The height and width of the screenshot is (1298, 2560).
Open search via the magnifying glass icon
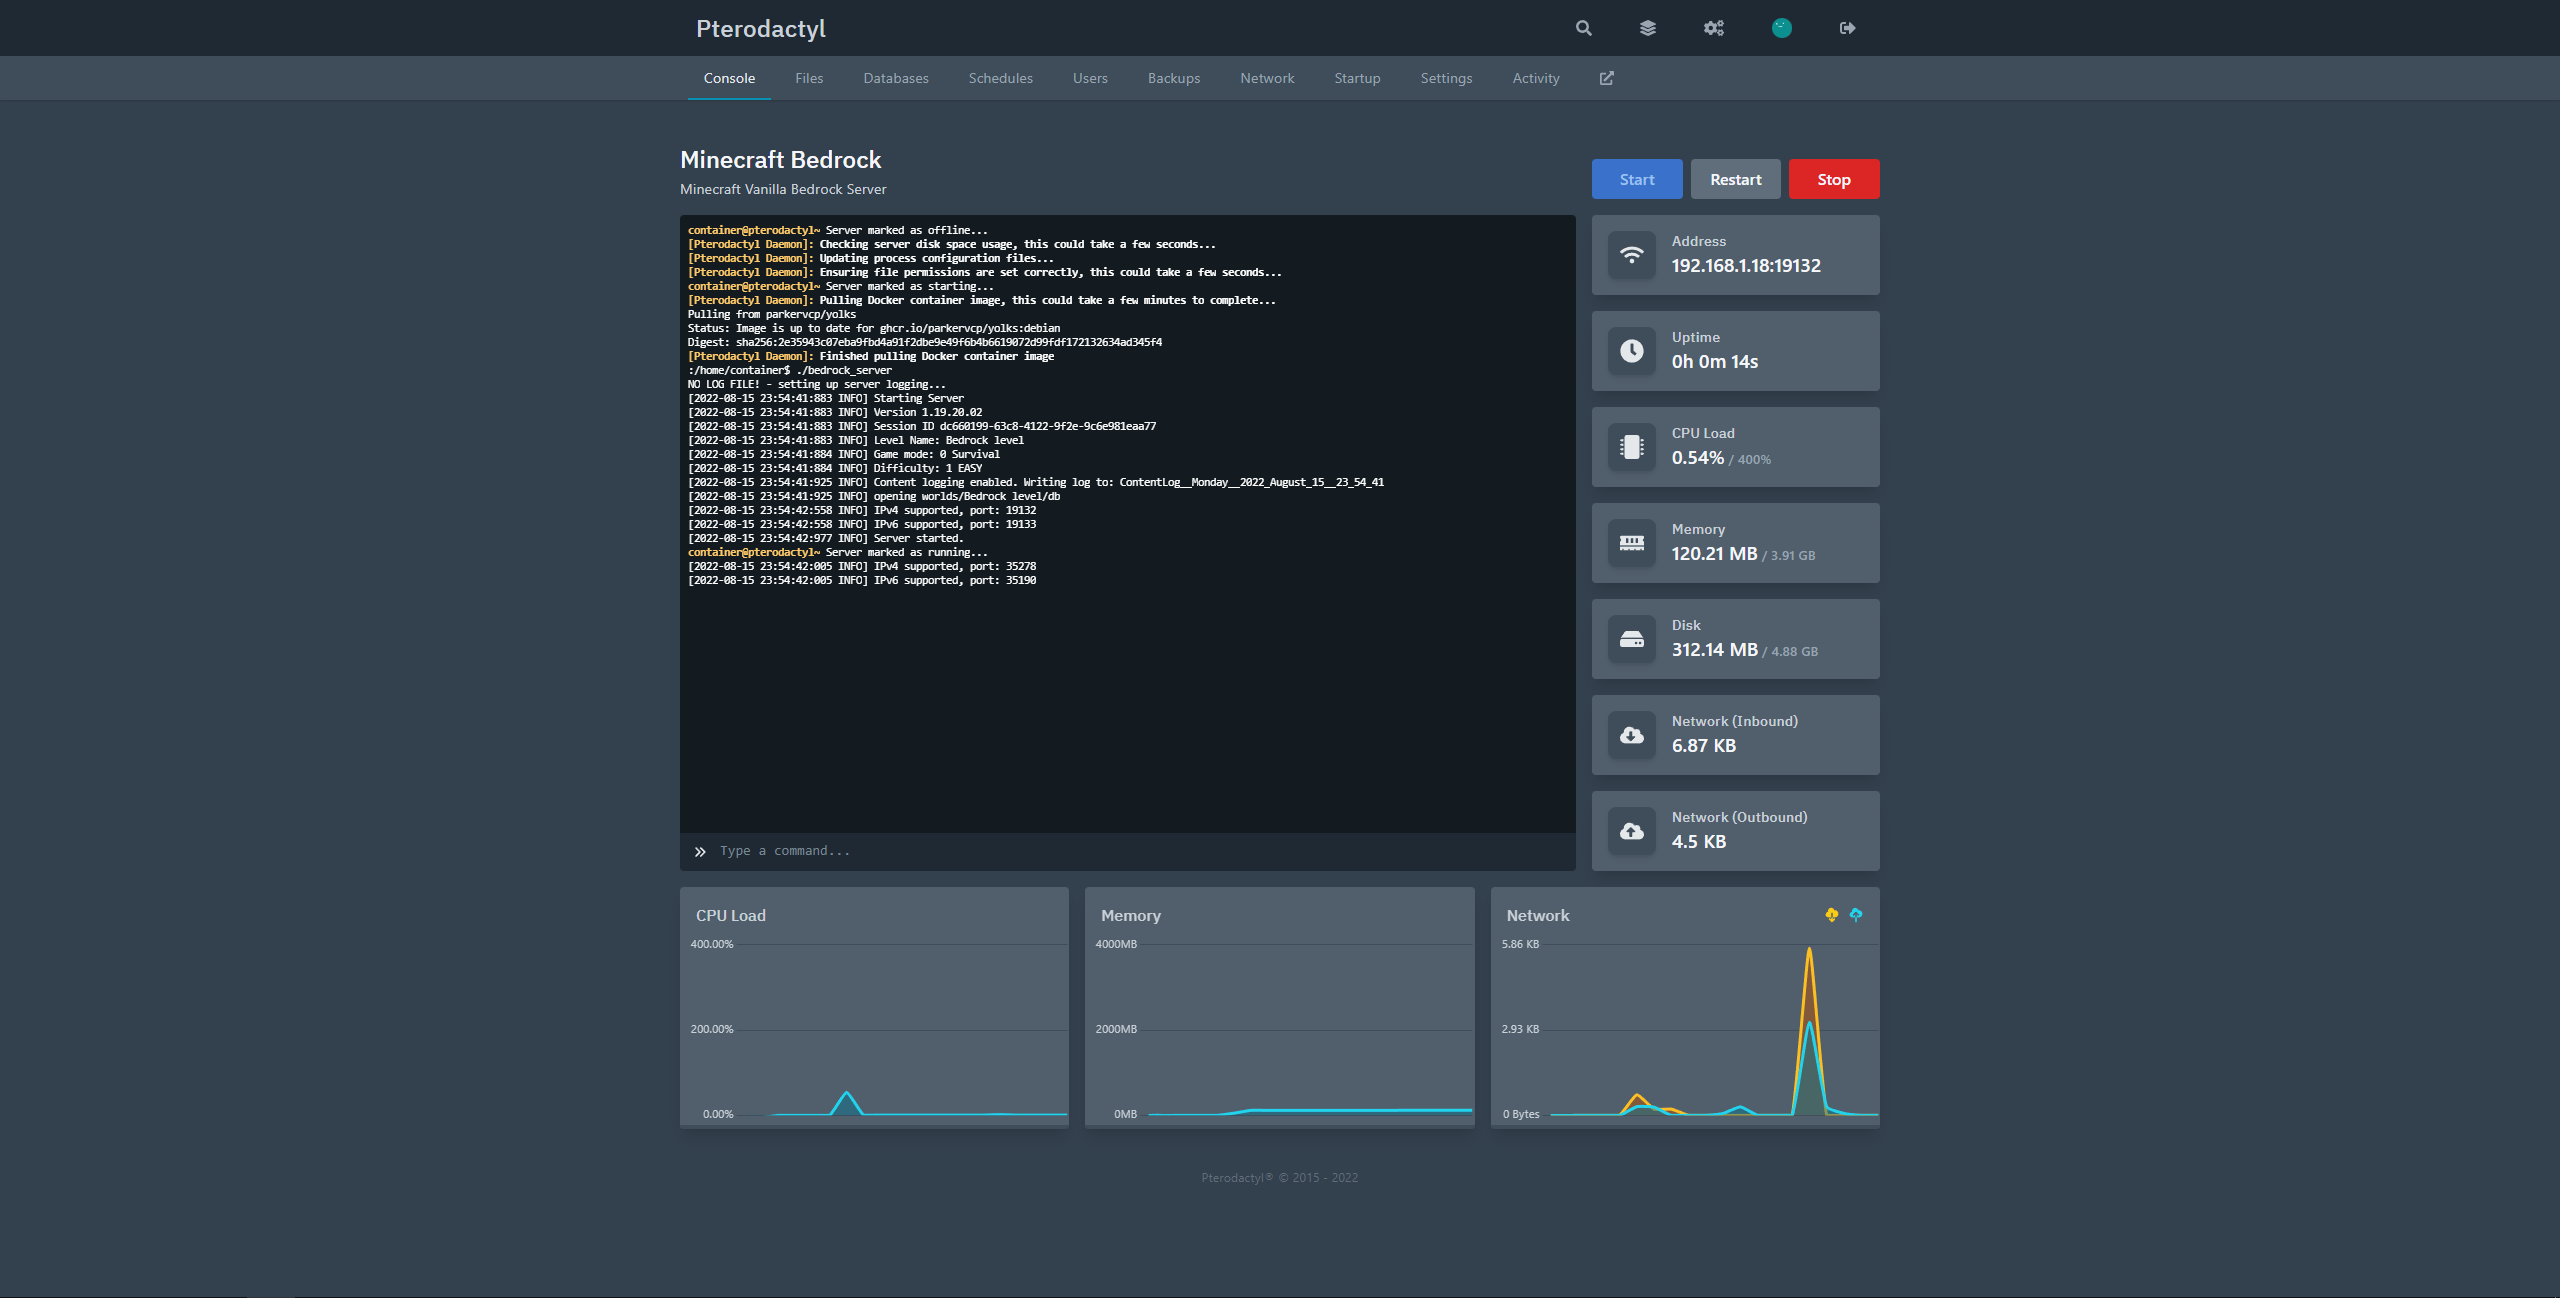pyautogui.click(x=1583, y=28)
